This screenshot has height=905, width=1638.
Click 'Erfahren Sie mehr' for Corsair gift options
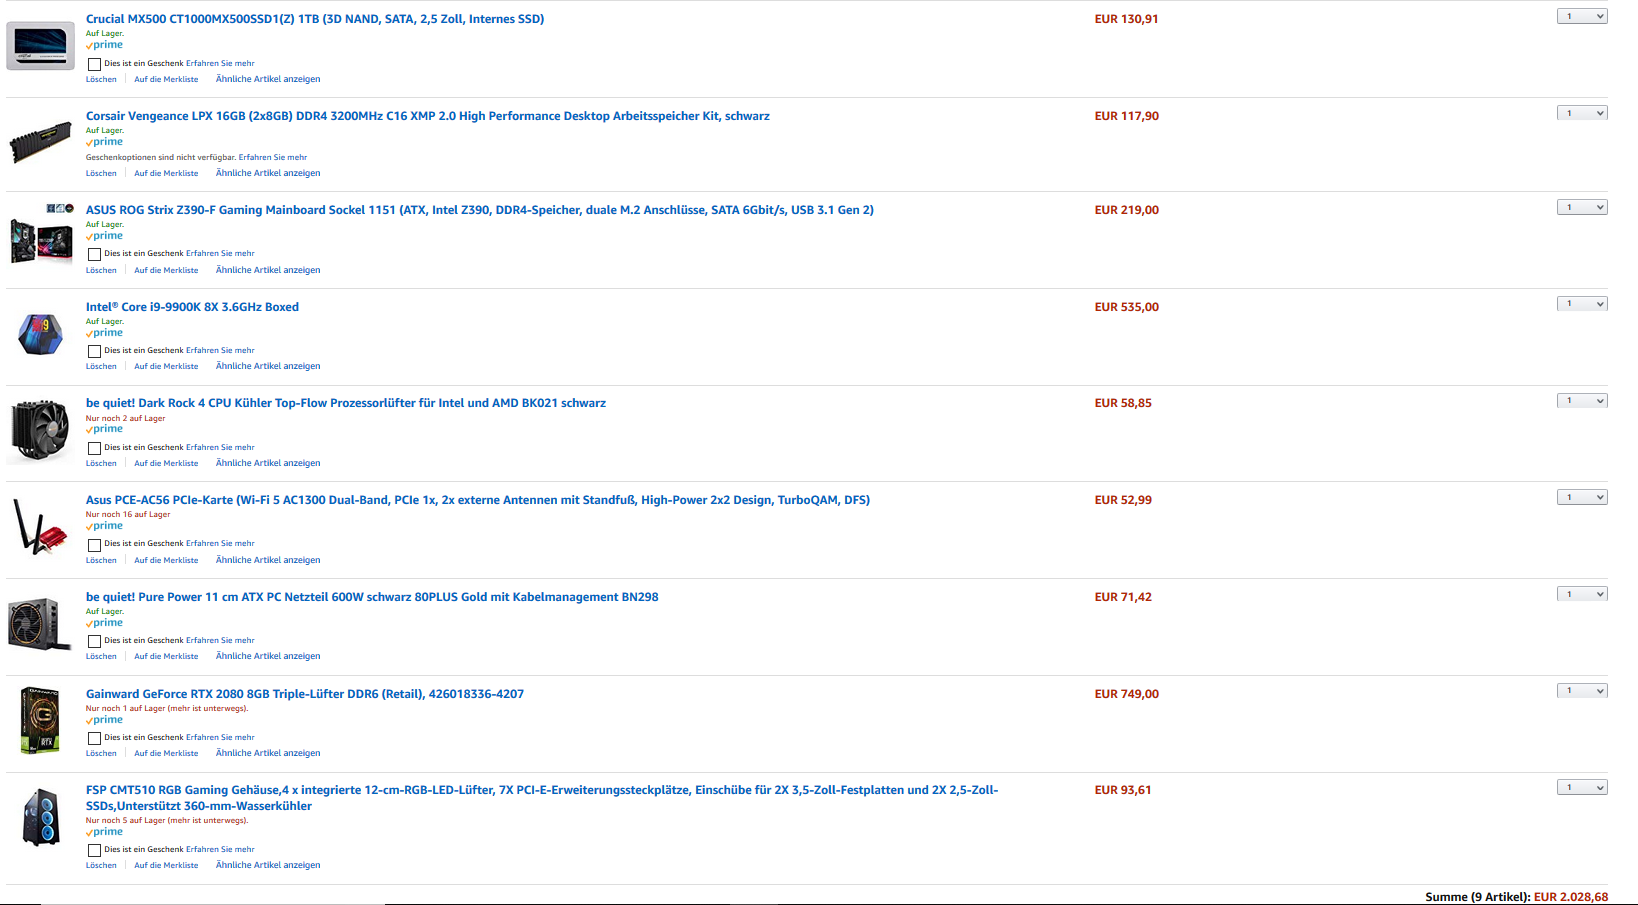coord(273,157)
